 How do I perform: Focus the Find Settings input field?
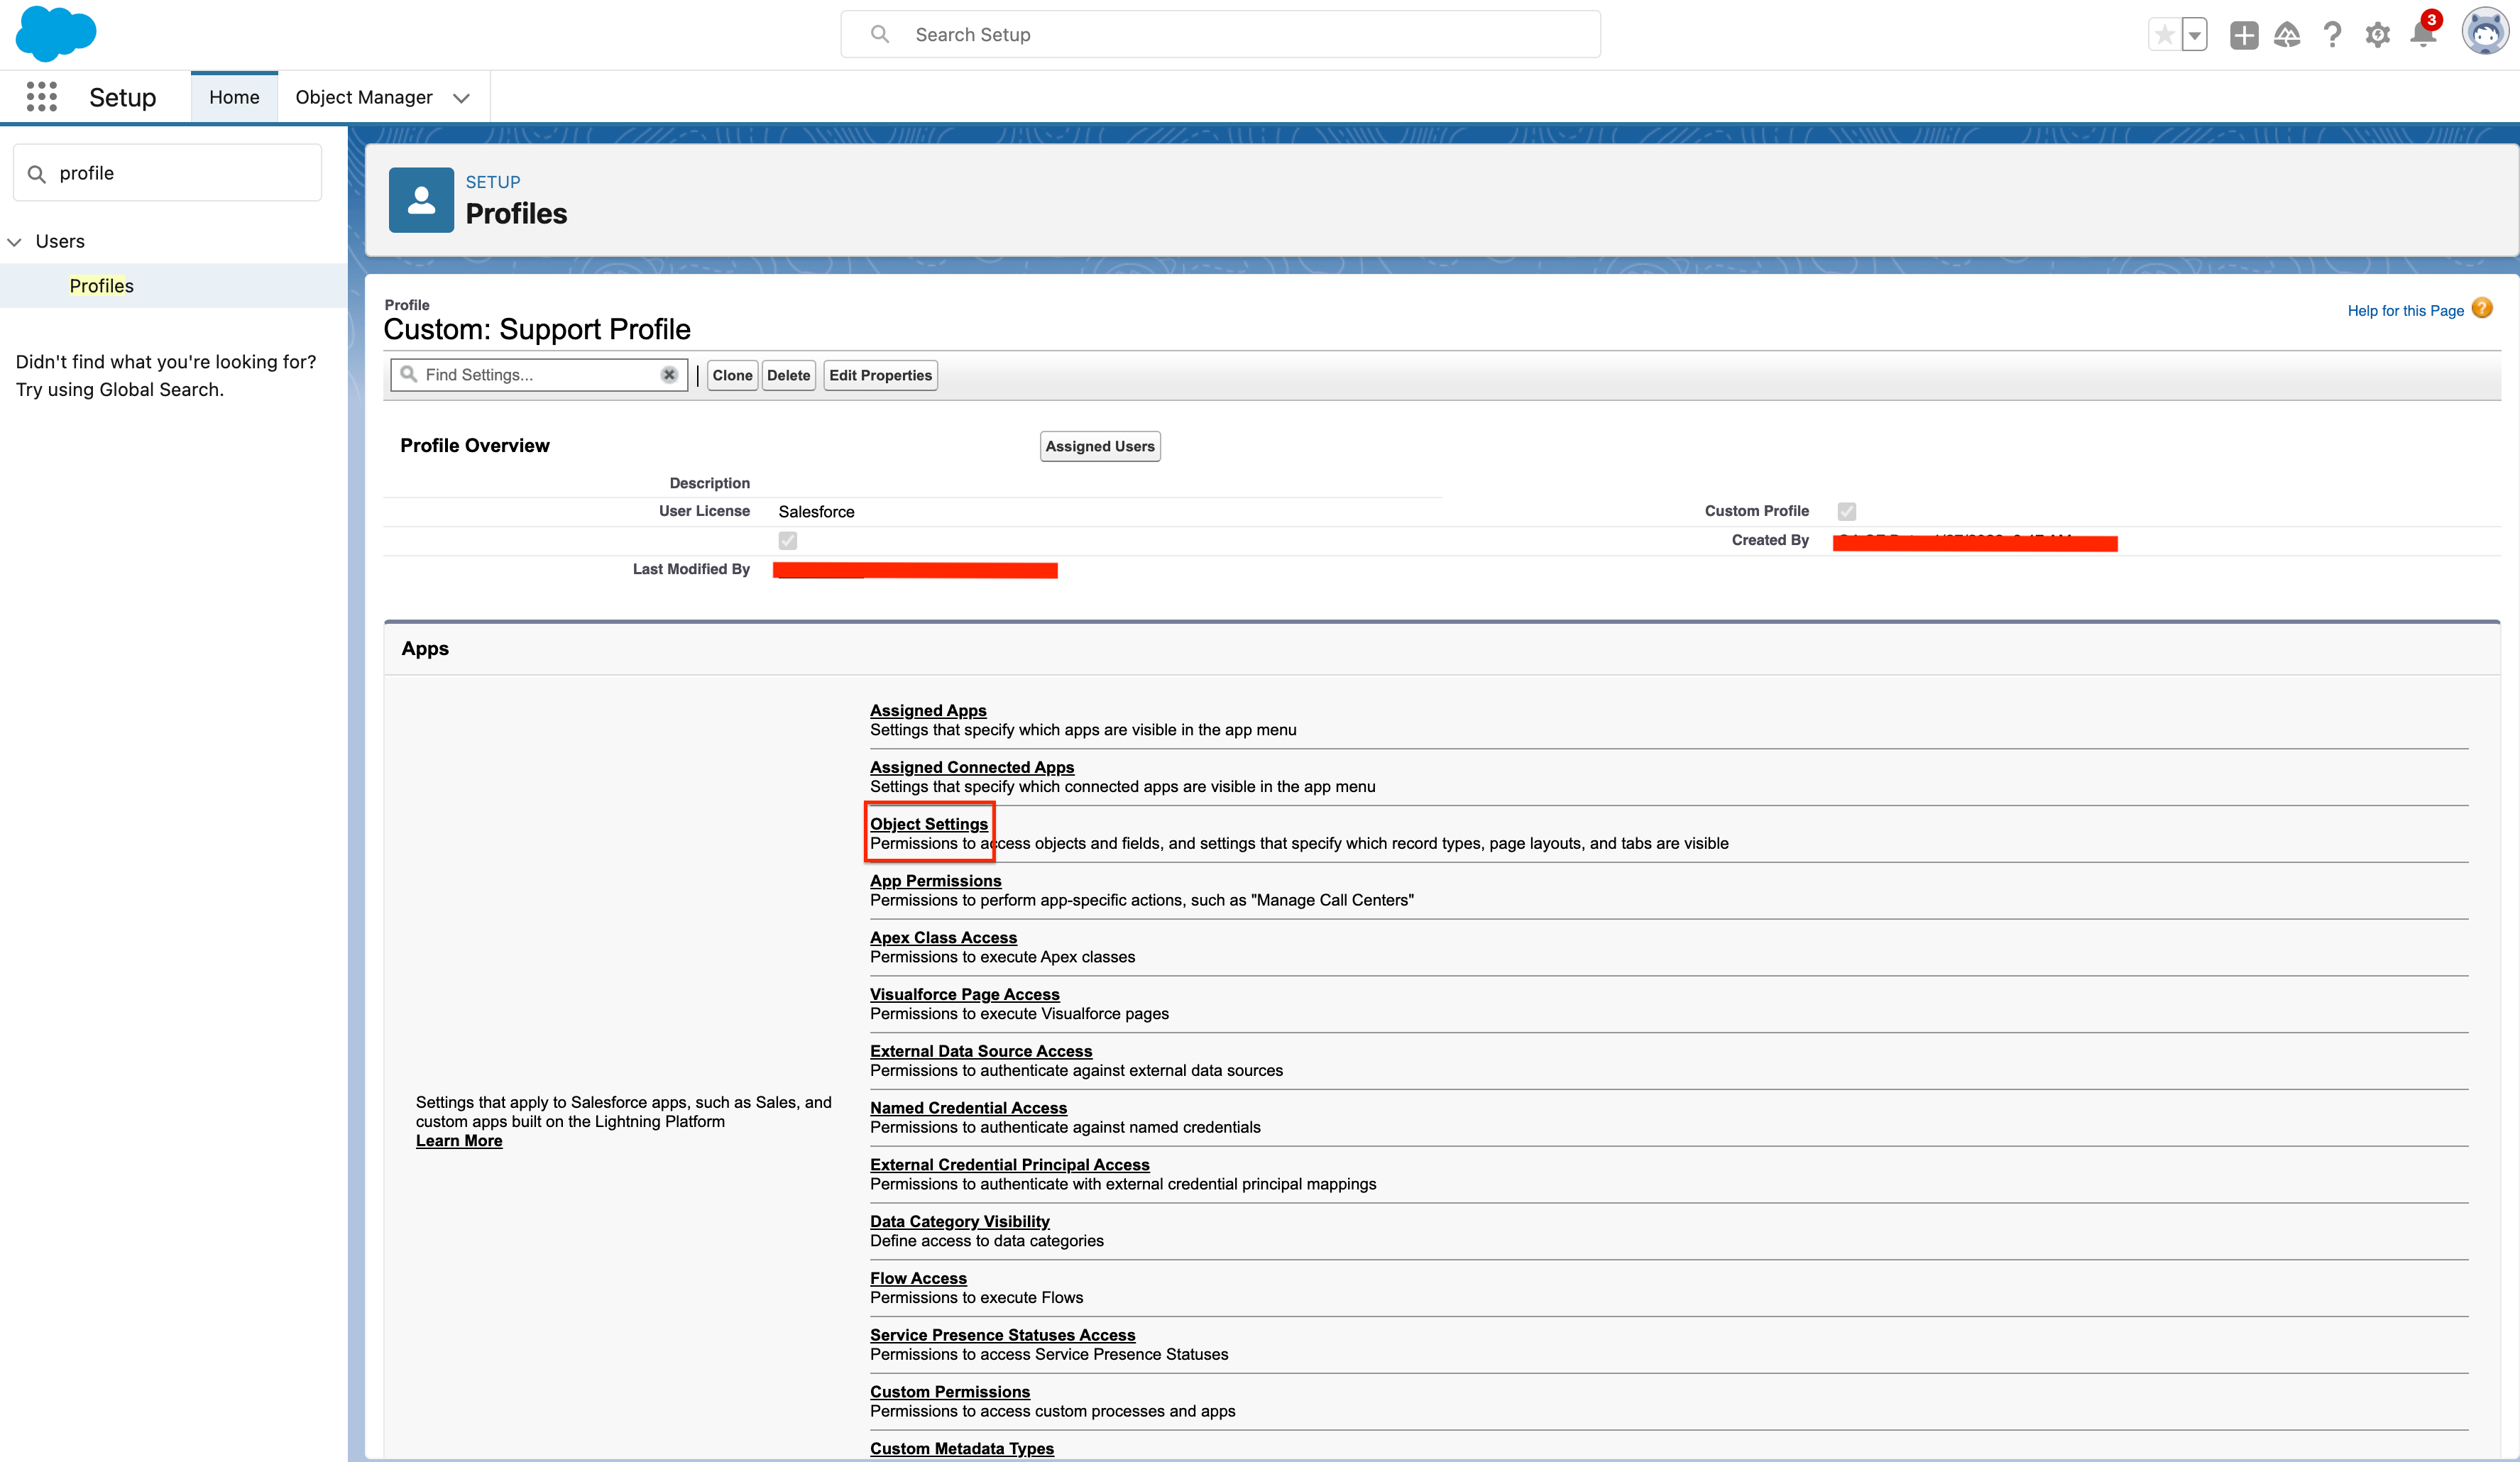(x=538, y=375)
